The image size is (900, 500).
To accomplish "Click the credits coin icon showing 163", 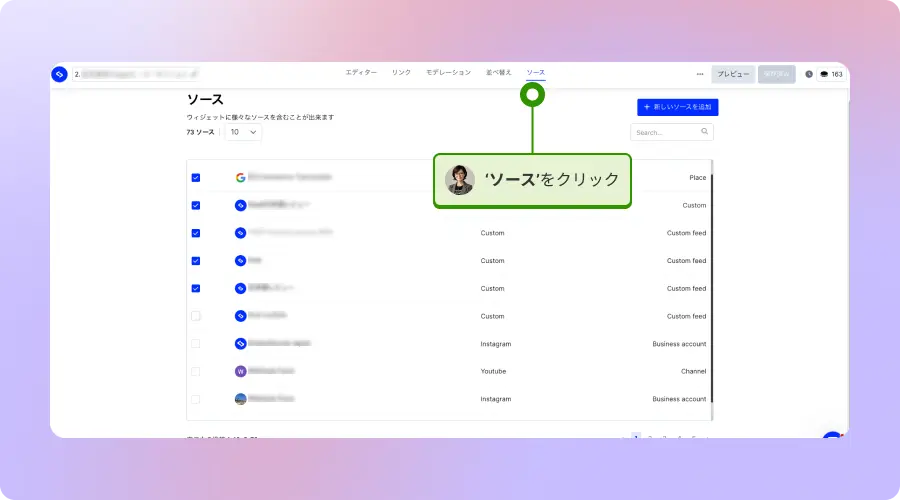I will coord(824,74).
